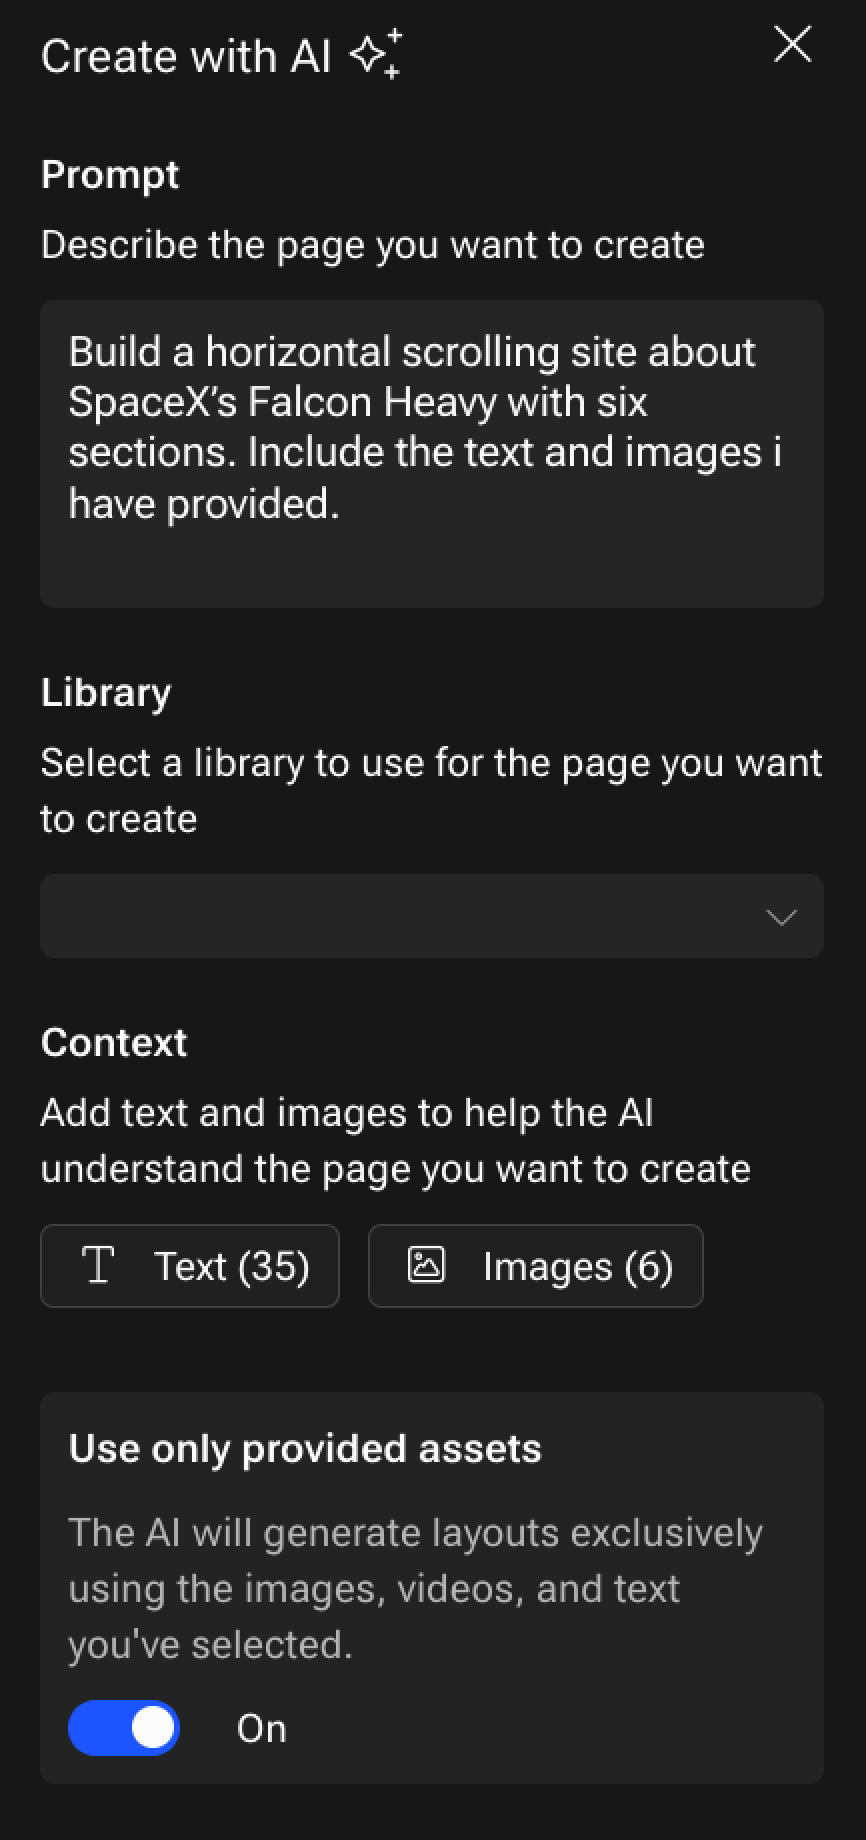Click the T icon on the Text button
This screenshot has height=1840, width=866.
point(98,1265)
